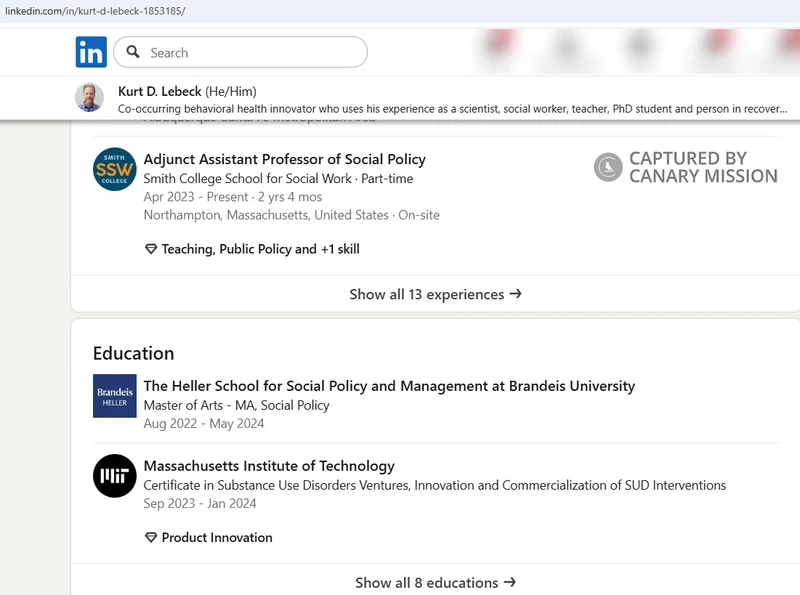Open Kurt D. Lebeck's profile photo thumbnail

point(89,97)
